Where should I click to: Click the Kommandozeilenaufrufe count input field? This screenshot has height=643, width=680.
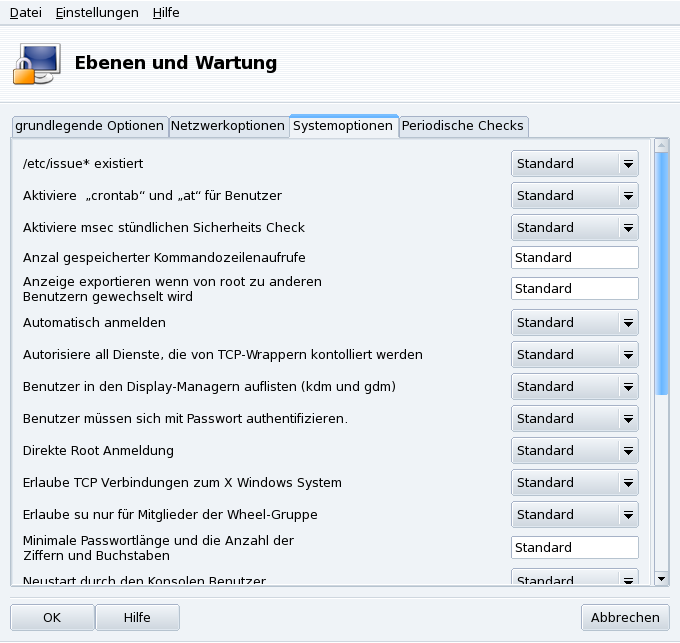(575, 258)
